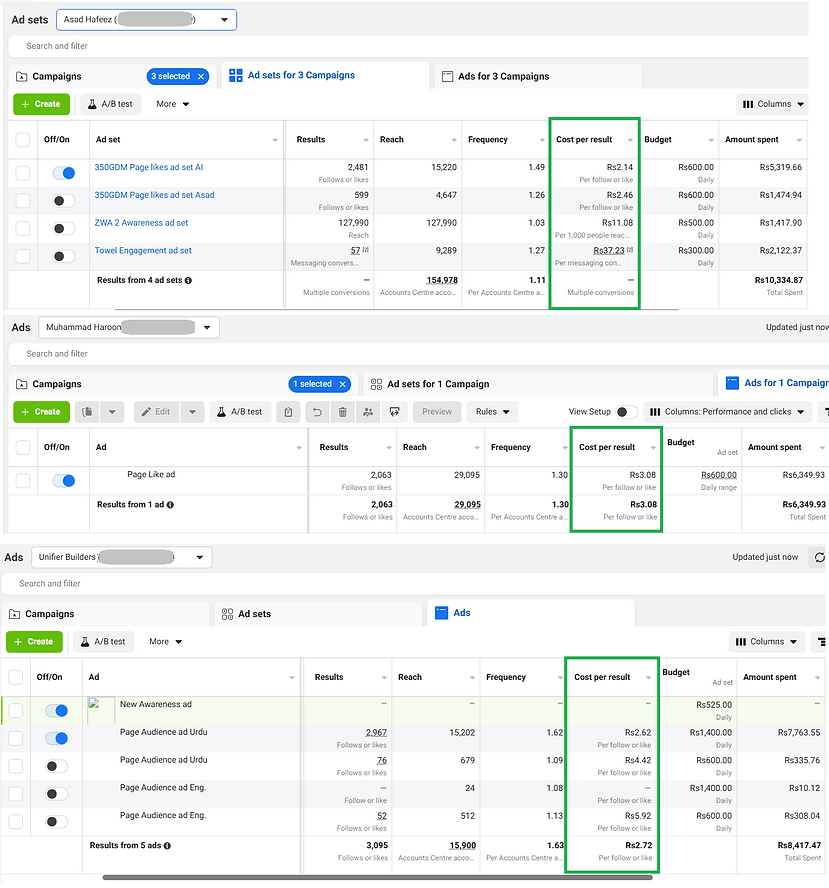Click the footnote icon next to 57 results
The height and width of the screenshot is (888, 829).
(365, 250)
